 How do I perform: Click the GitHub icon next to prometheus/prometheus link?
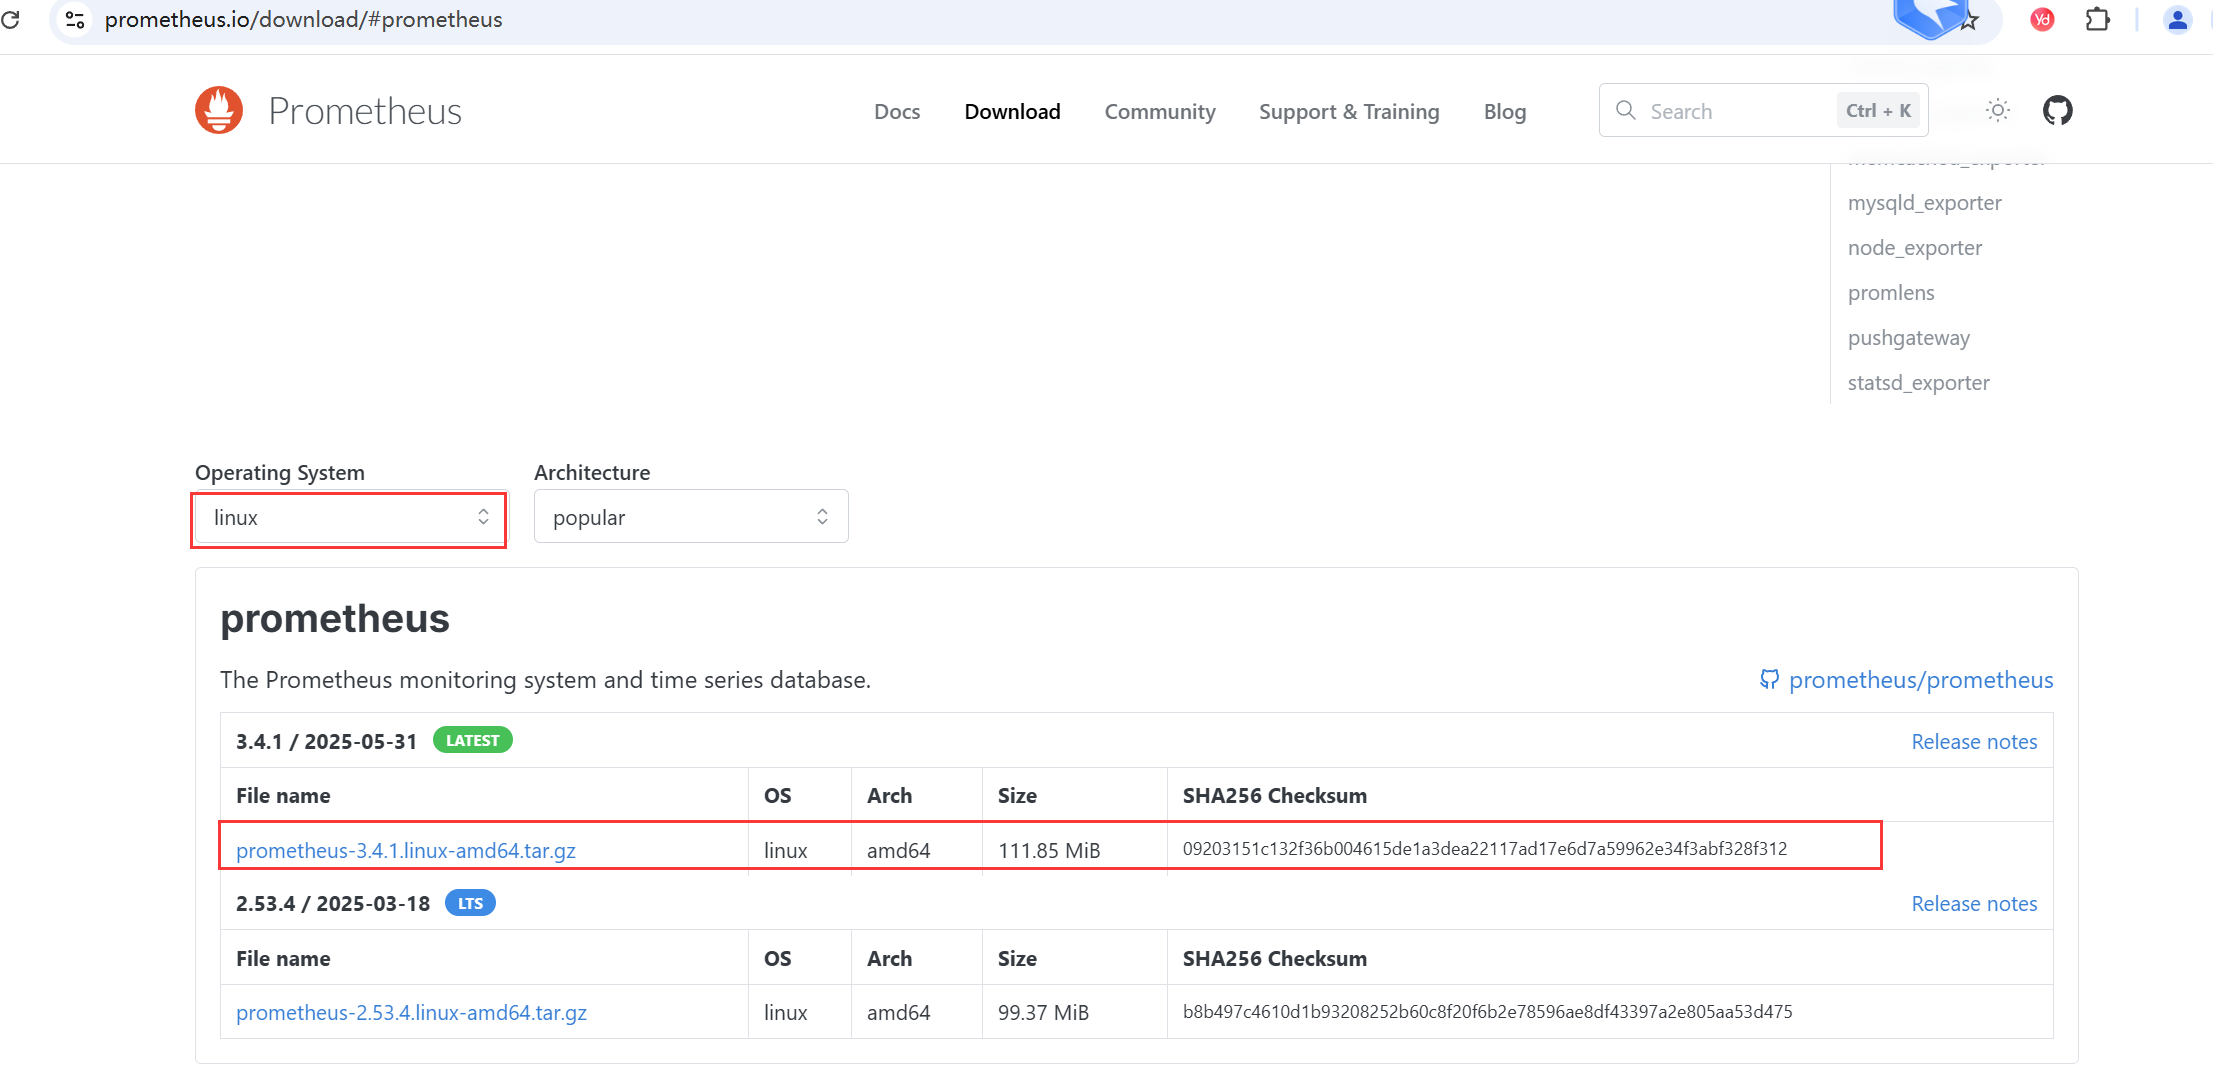pyautogui.click(x=1768, y=679)
